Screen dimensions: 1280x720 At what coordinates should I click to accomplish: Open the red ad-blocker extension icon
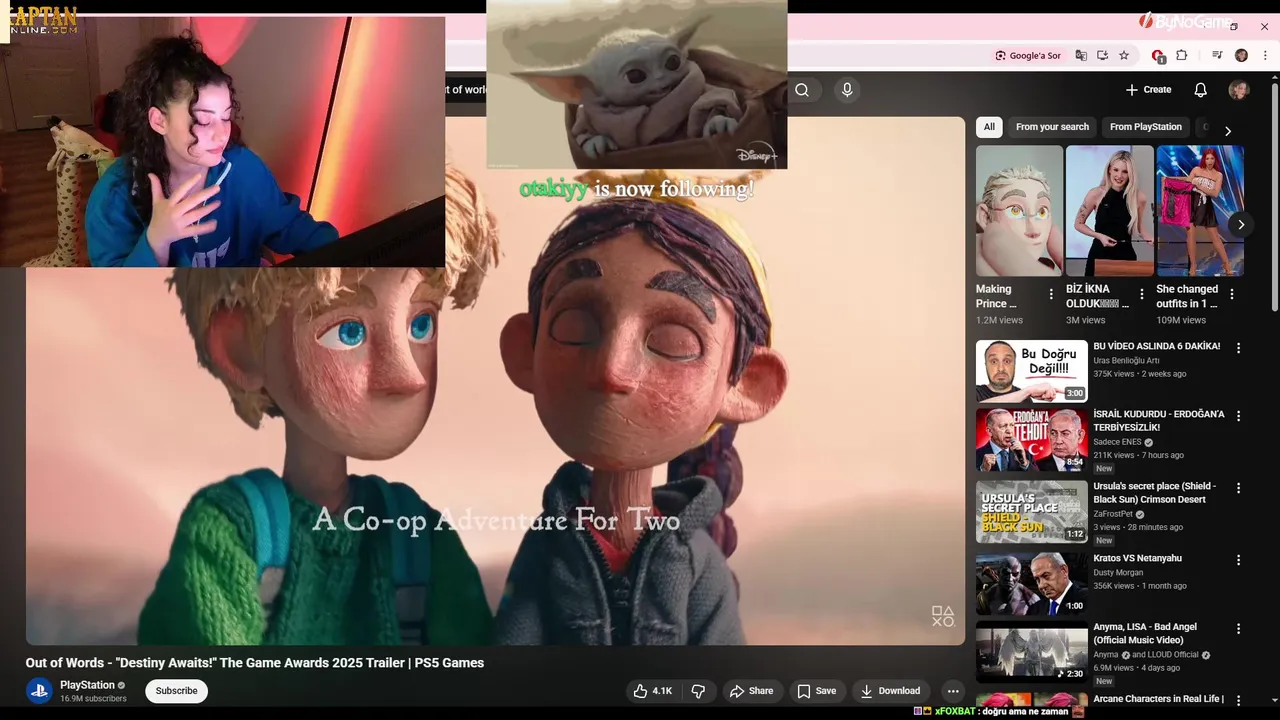coord(1158,56)
